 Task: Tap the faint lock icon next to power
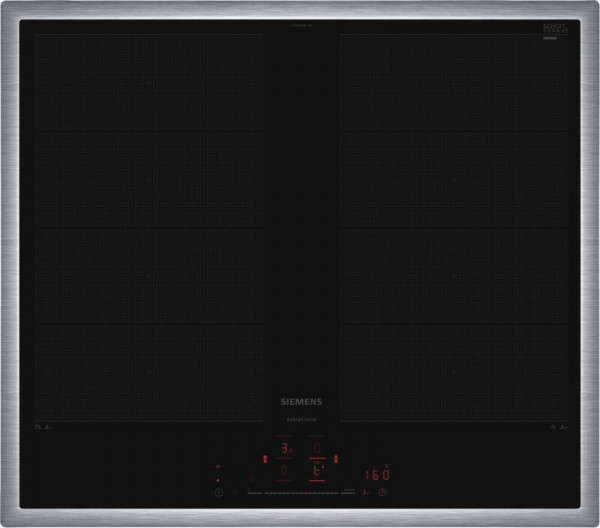(x=237, y=493)
